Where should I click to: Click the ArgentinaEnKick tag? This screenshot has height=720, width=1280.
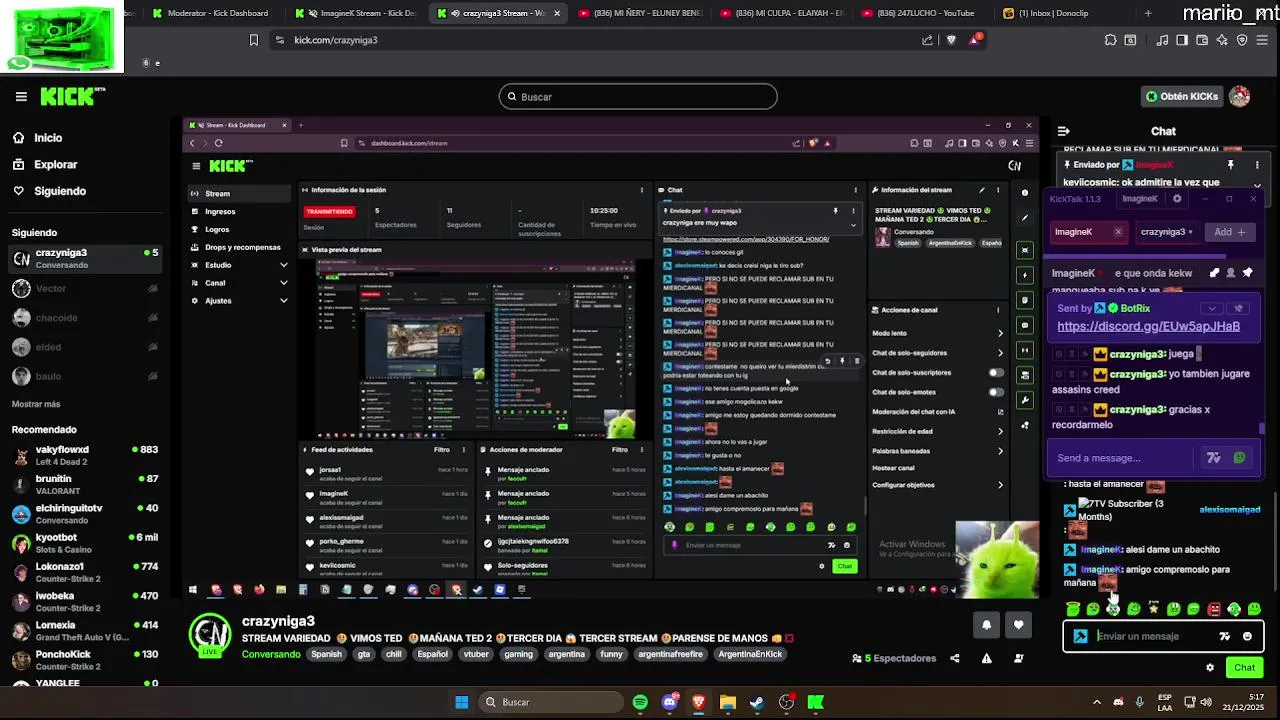coord(750,654)
